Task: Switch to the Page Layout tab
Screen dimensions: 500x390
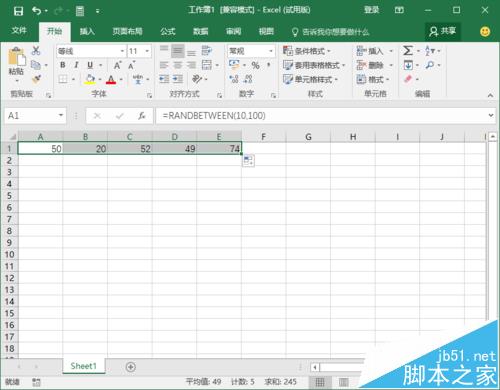Action: tap(127, 31)
